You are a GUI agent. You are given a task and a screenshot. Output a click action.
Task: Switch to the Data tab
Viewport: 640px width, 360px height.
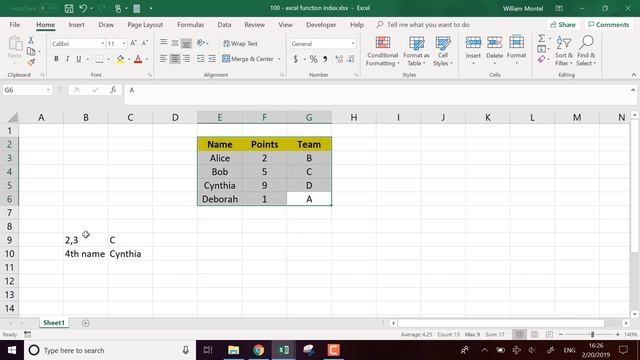click(224, 24)
